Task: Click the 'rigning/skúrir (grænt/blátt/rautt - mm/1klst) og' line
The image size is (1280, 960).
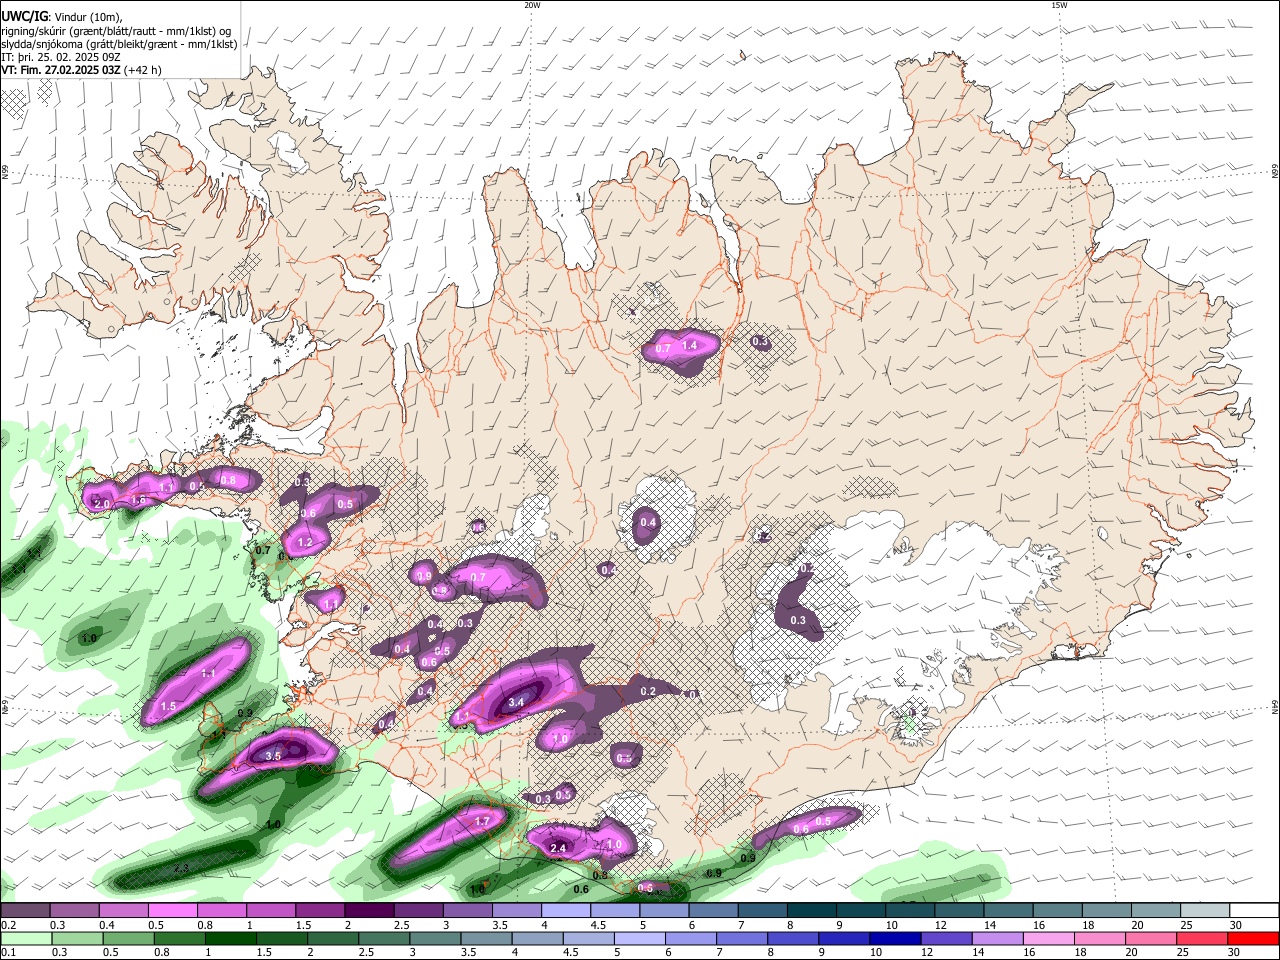Action: [116, 30]
